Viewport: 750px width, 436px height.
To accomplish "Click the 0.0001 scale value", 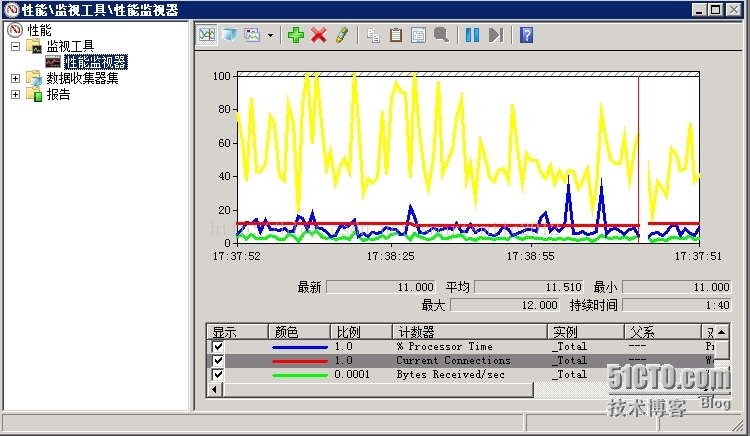I will 352,374.
